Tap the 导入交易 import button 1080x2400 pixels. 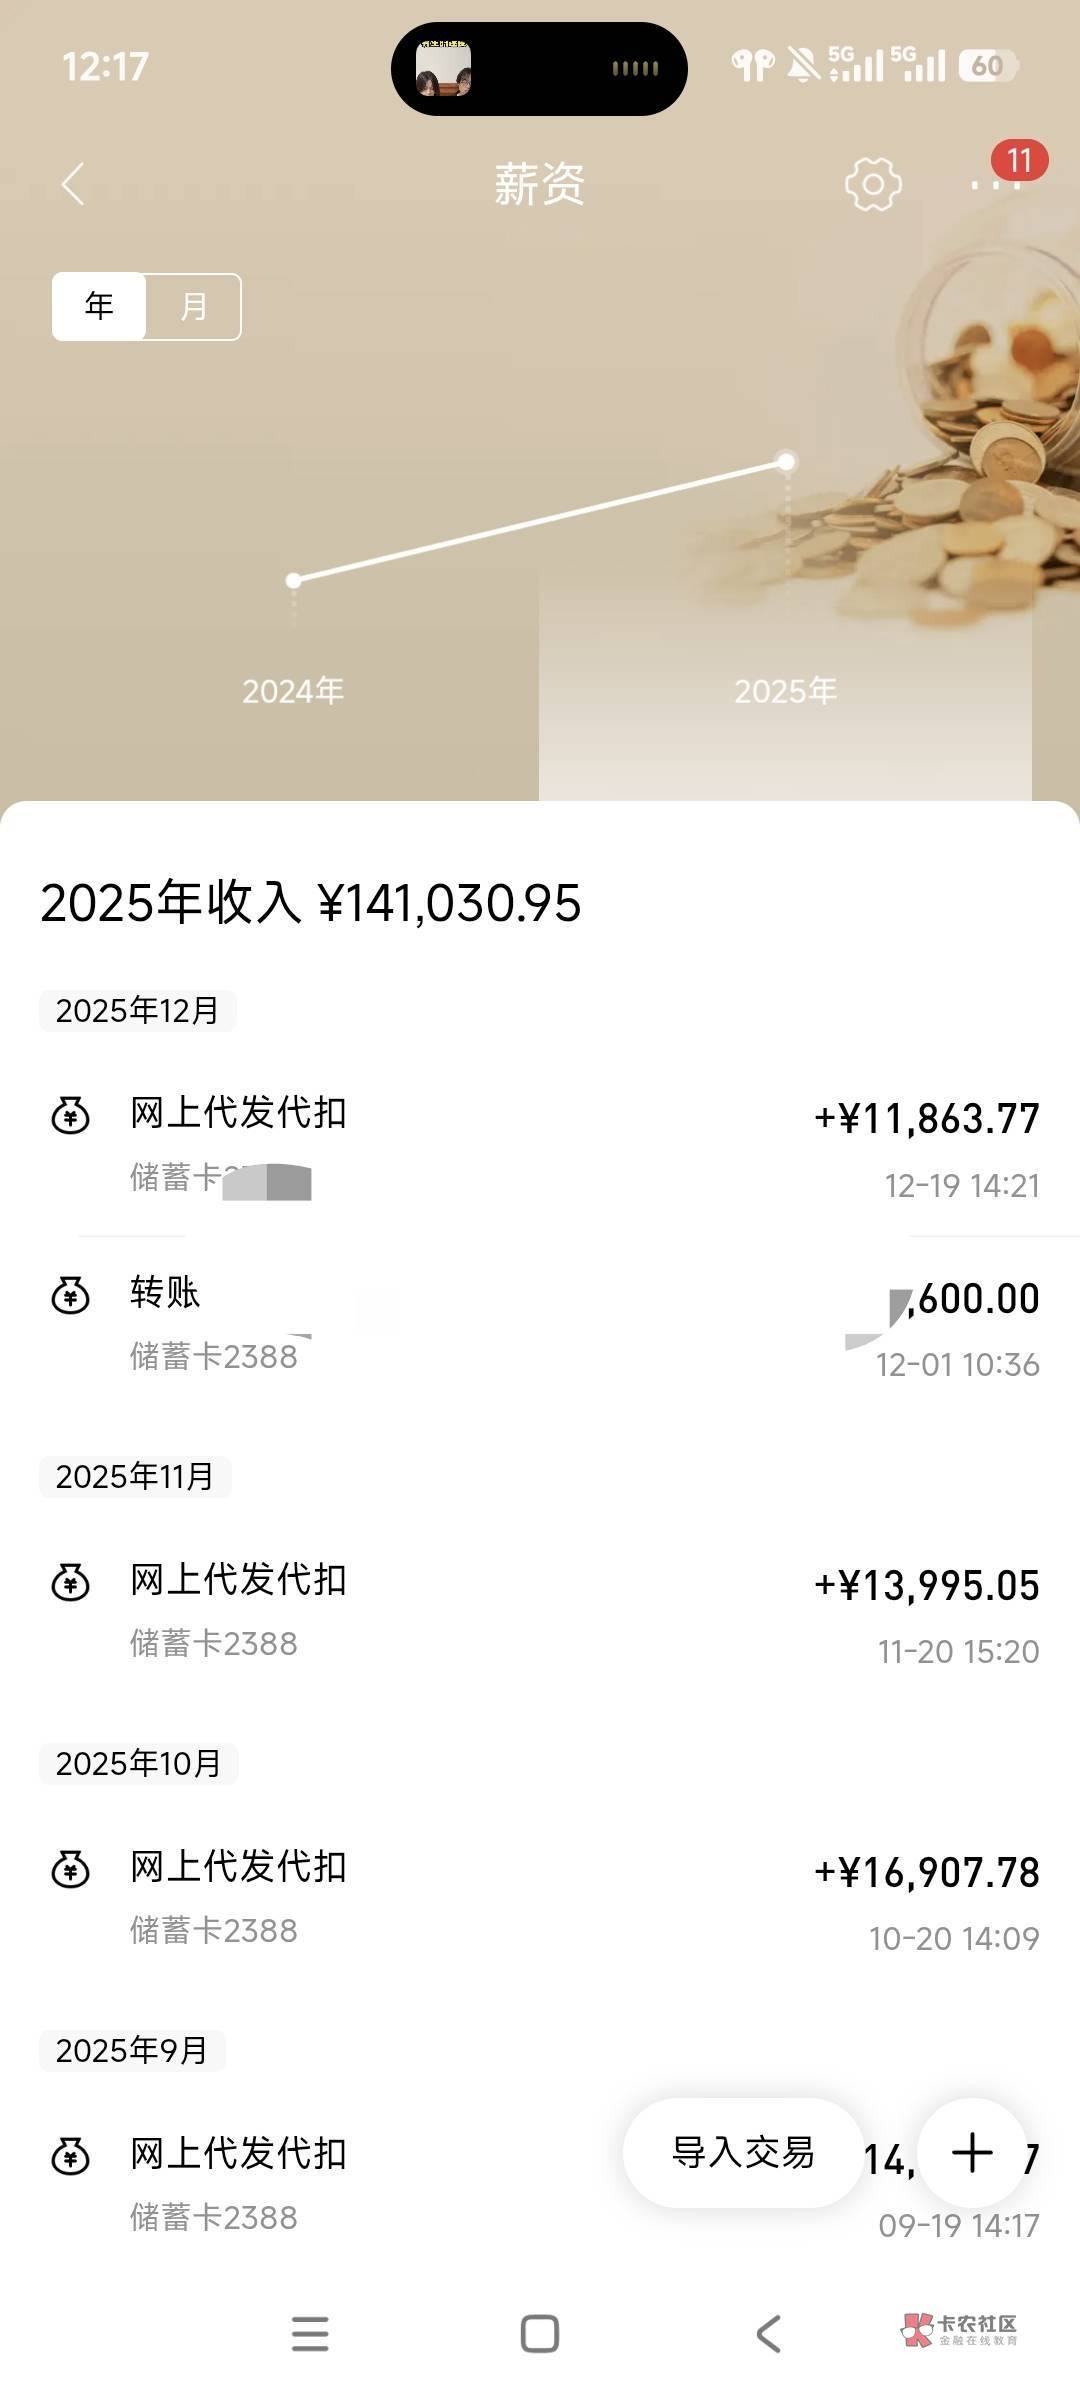743,2152
